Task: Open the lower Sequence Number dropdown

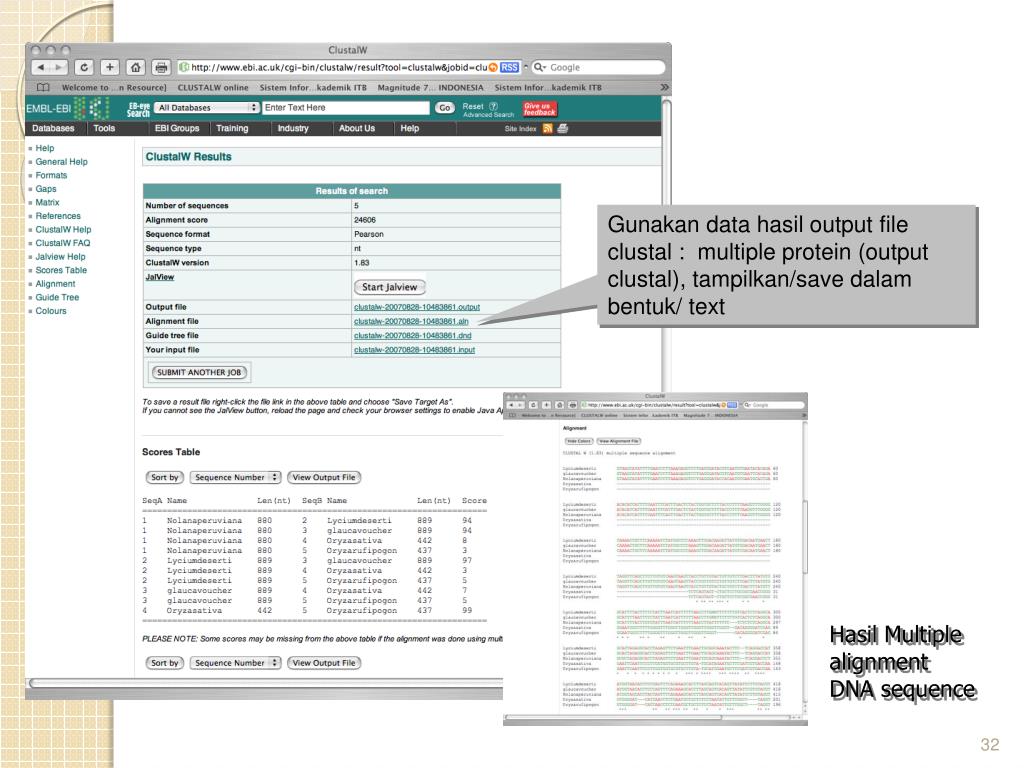Action: pyautogui.click(x=235, y=663)
